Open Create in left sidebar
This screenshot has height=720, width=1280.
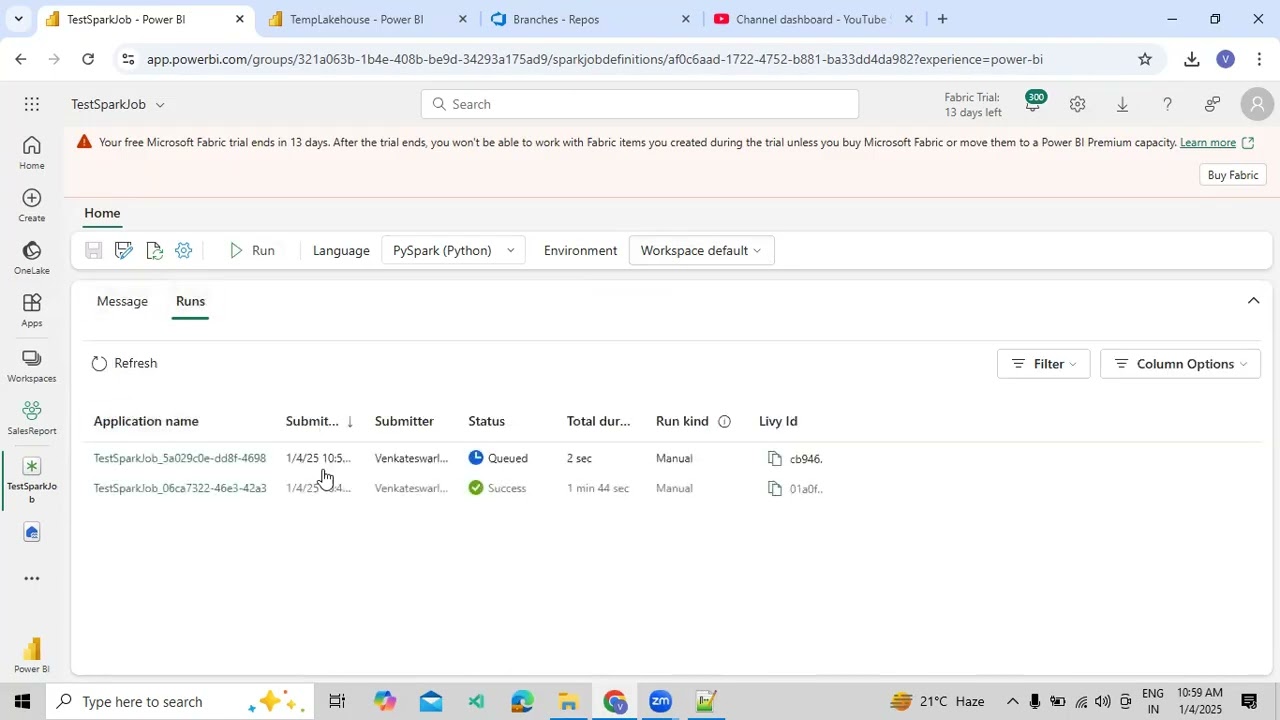[32, 206]
